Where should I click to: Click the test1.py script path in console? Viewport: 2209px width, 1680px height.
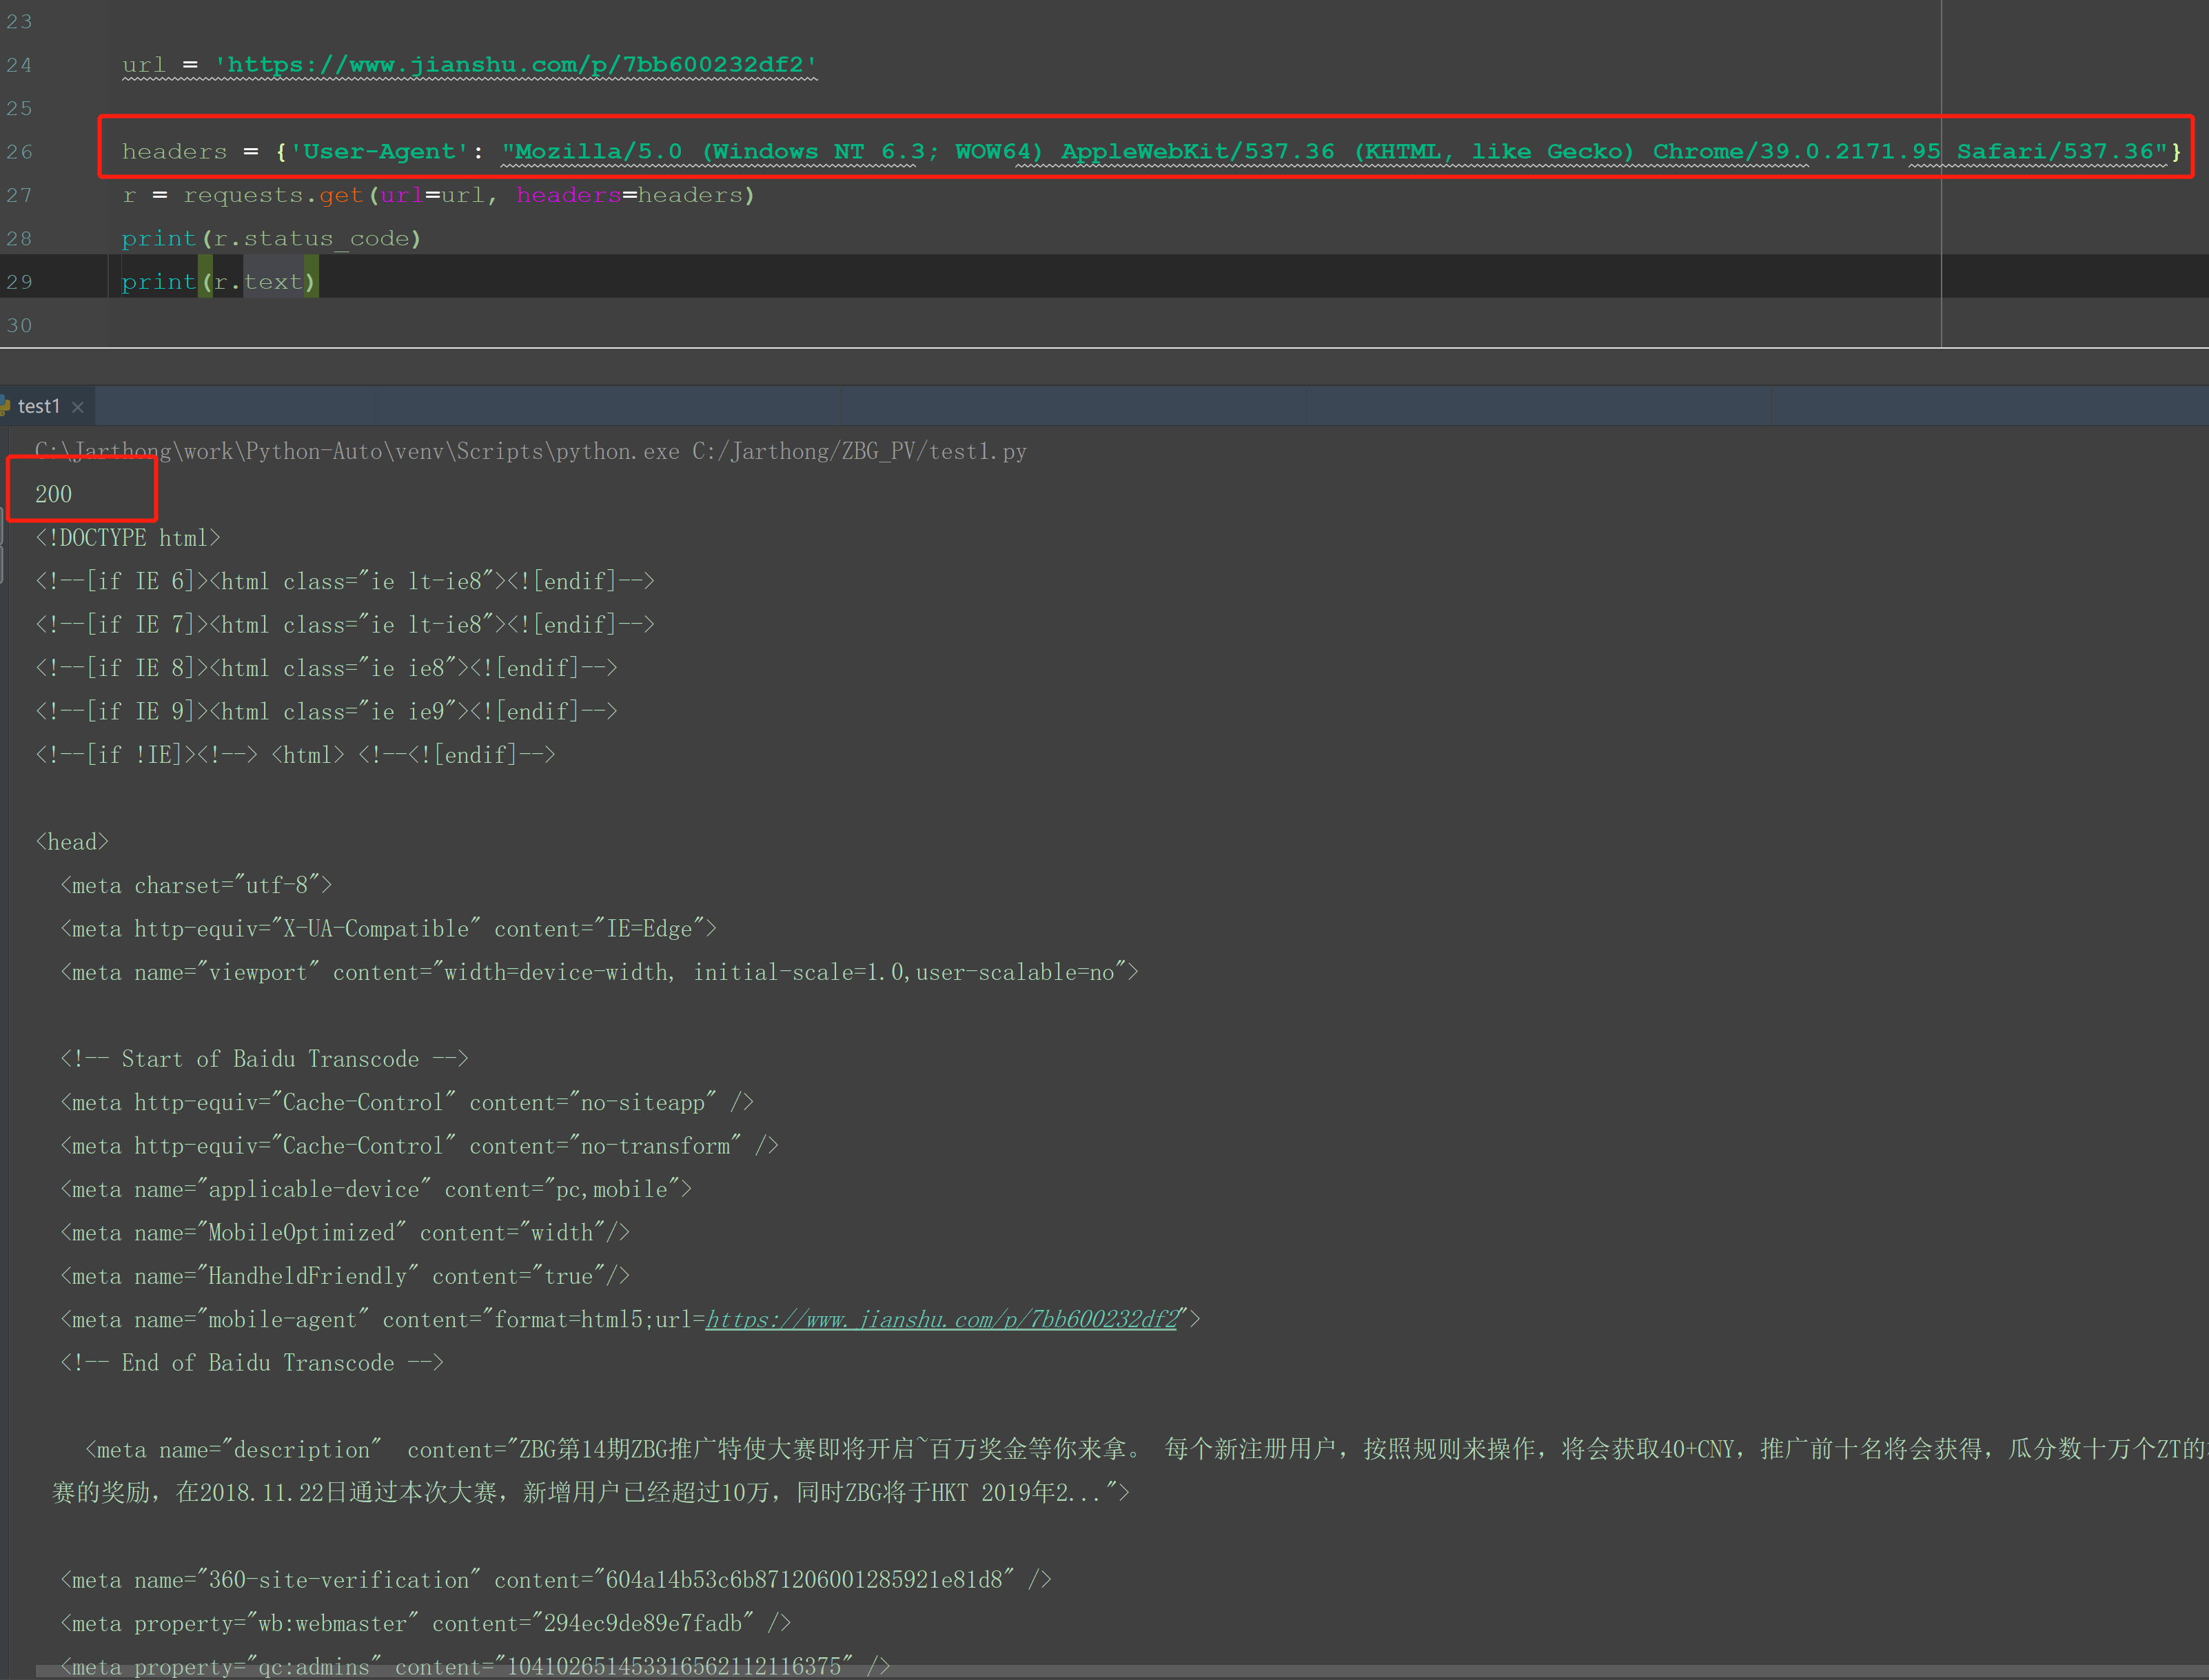tap(859, 451)
